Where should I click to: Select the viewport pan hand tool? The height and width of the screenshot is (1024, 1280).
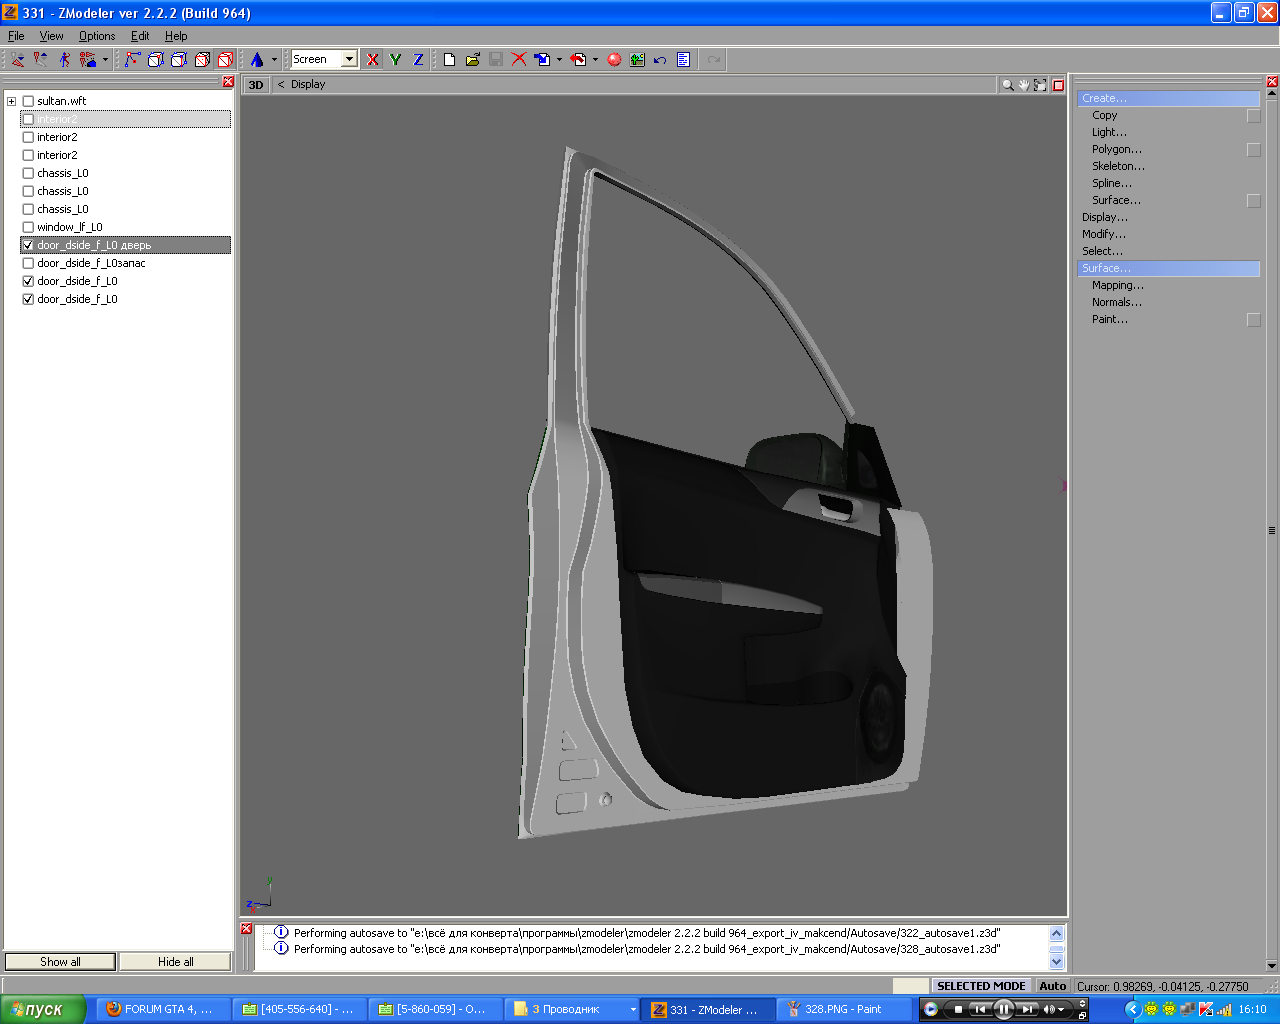tap(1024, 85)
